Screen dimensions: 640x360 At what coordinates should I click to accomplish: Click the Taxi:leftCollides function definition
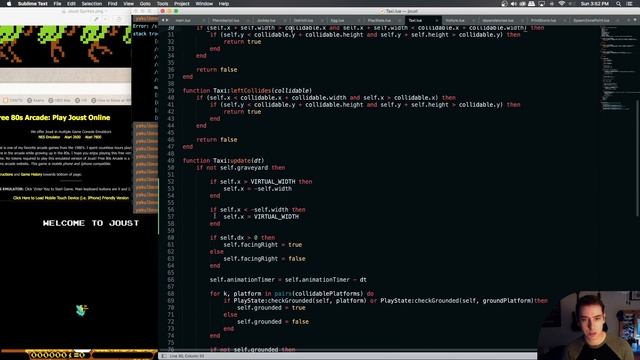tap(247, 91)
